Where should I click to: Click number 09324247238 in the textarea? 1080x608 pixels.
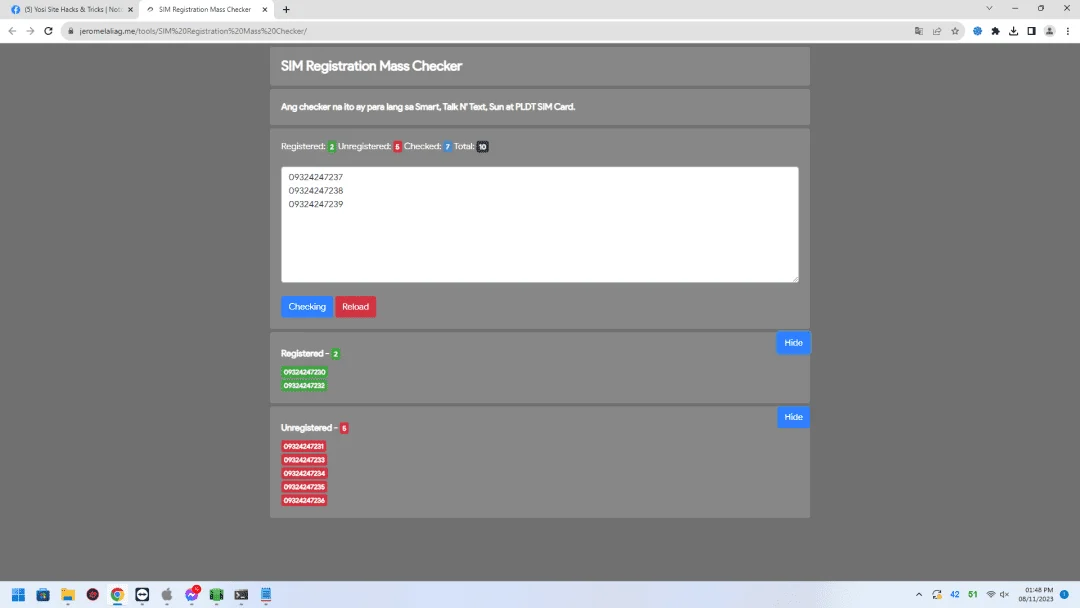(x=315, y=191)
